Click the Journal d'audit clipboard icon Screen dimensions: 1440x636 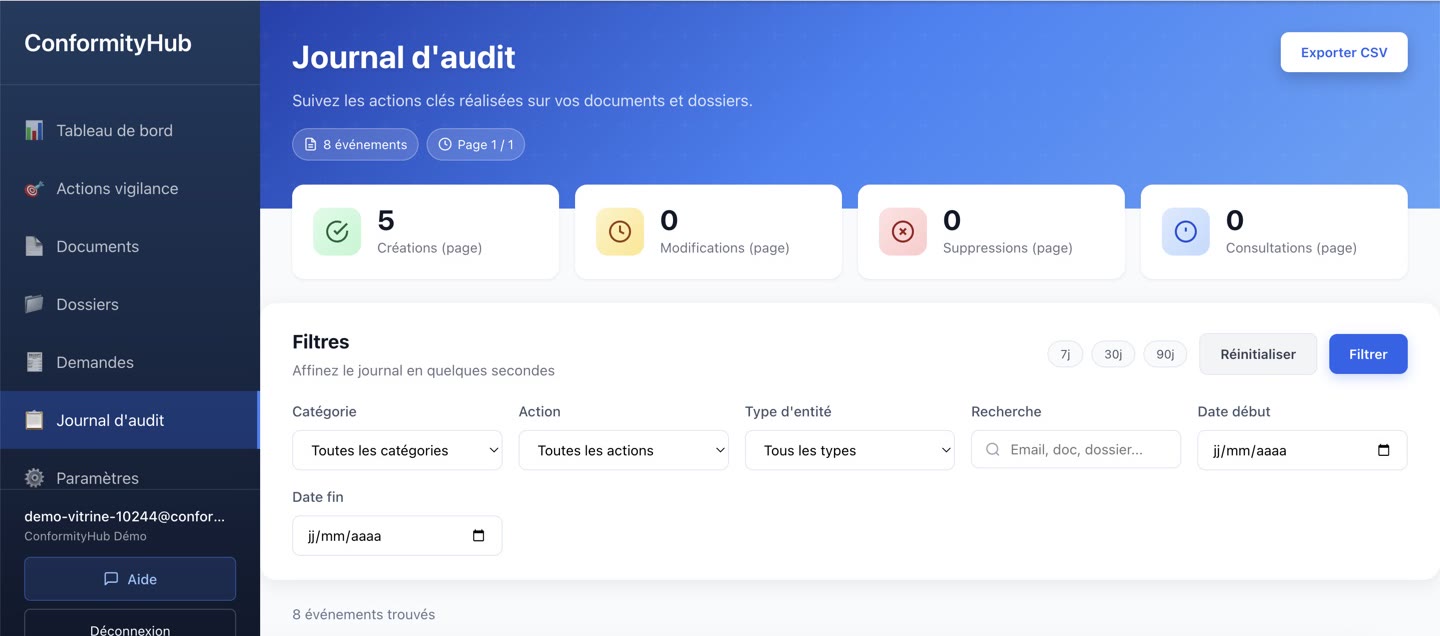34,420
